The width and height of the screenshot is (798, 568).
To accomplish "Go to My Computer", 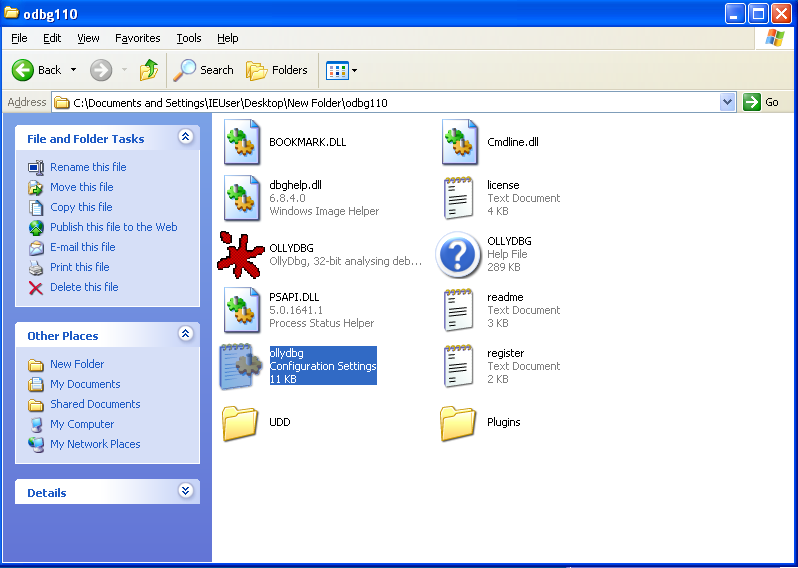I will [x=82, y=424].
